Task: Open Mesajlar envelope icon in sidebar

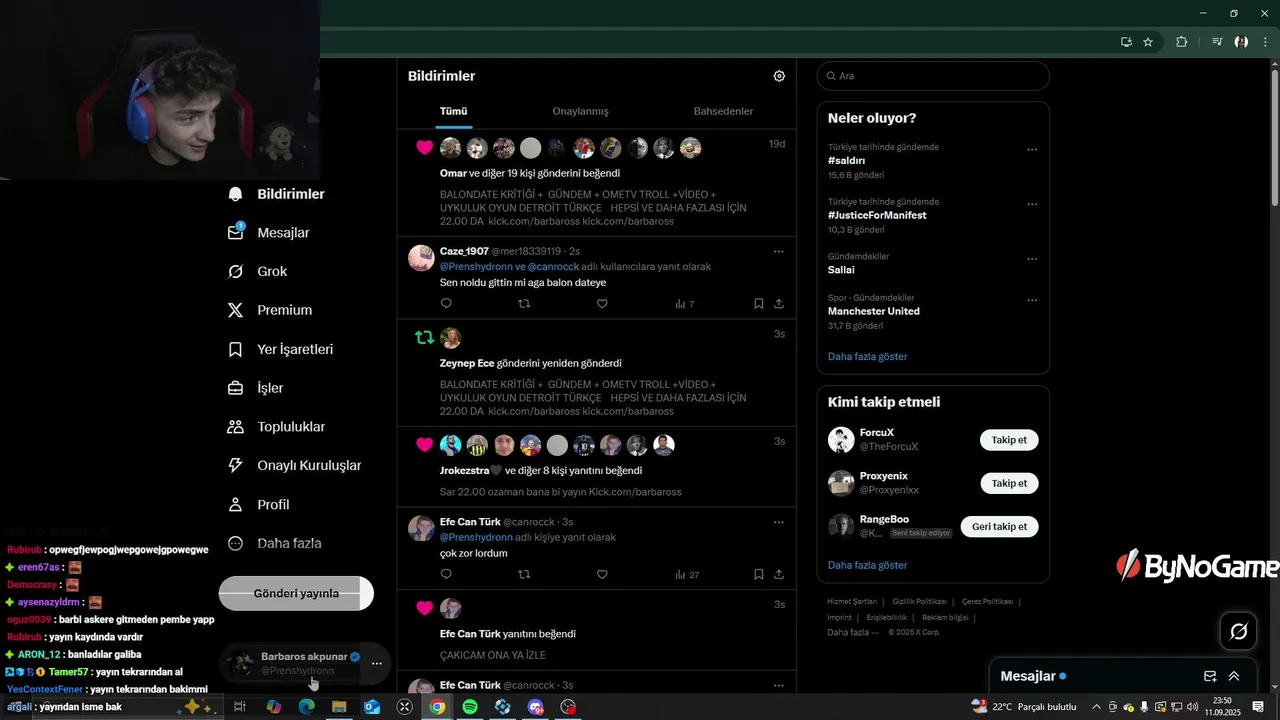Action: pyautogui.click(x=235, y=232)
